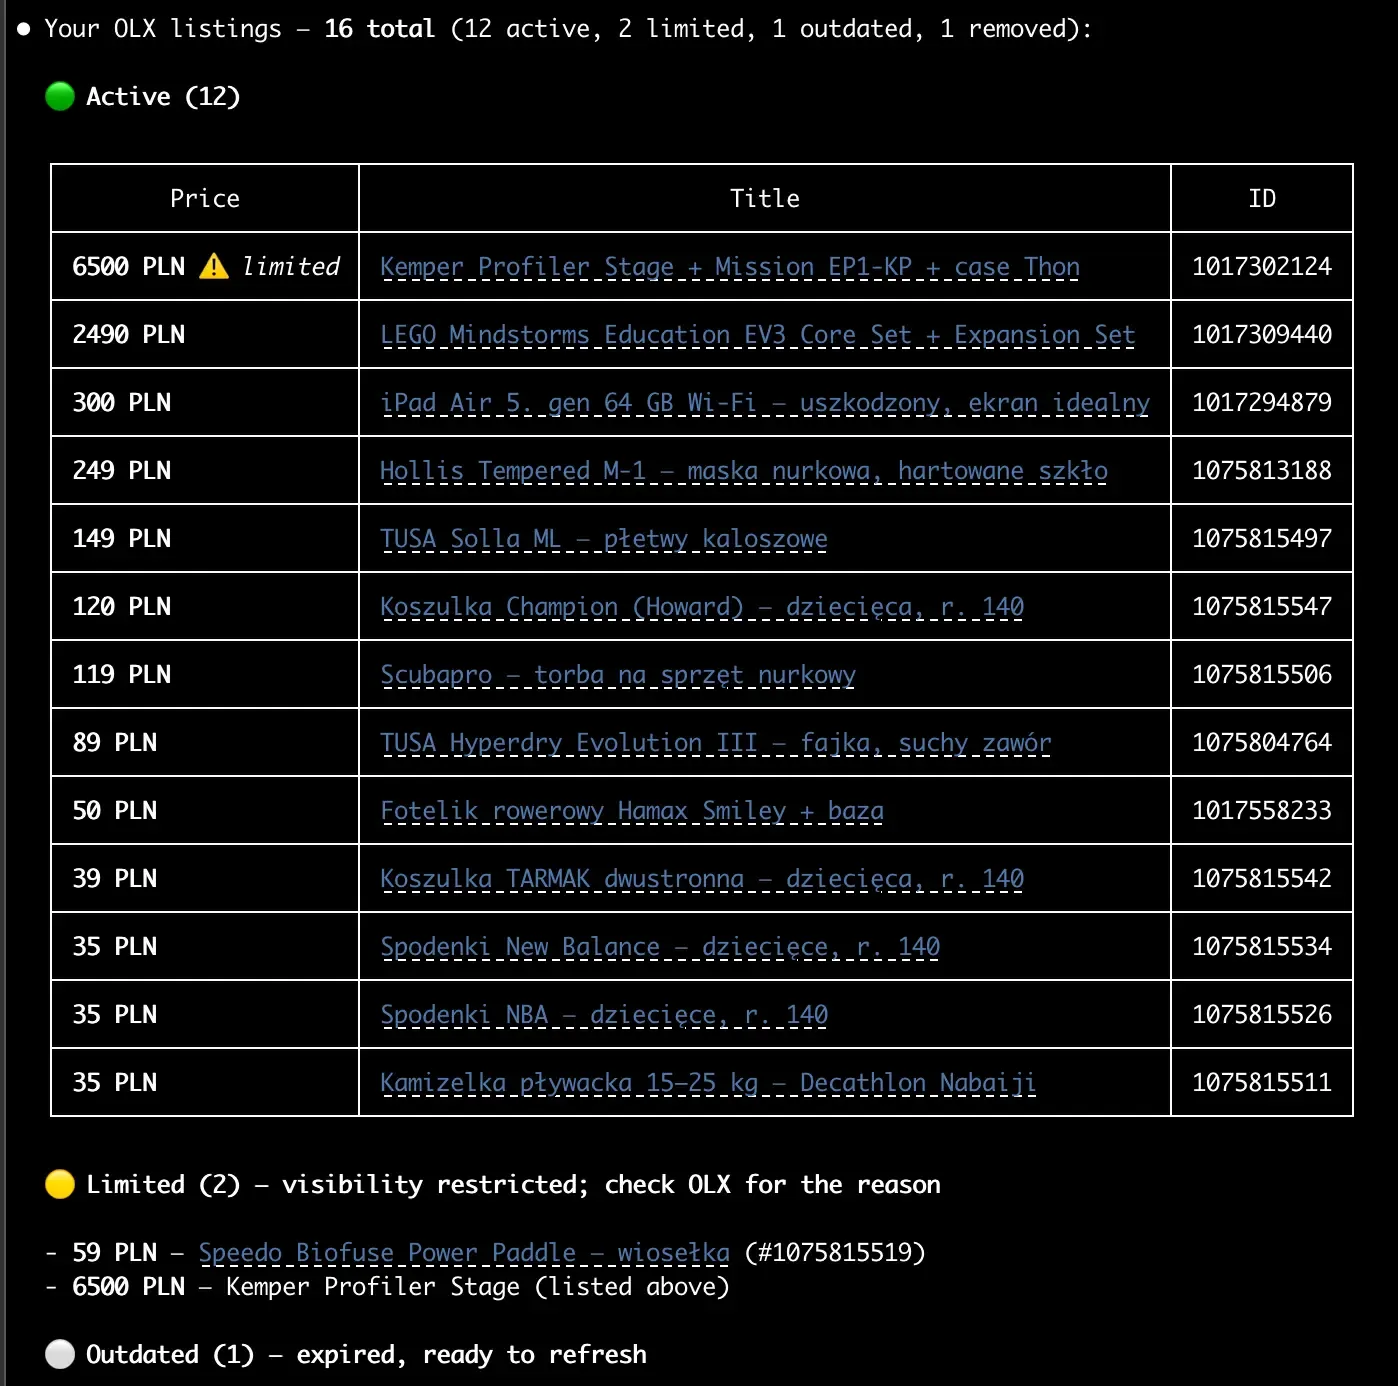Select ID 1075815497 cell
The width and height of the screenshot is (1398, 1386).
pos(1262,538)
